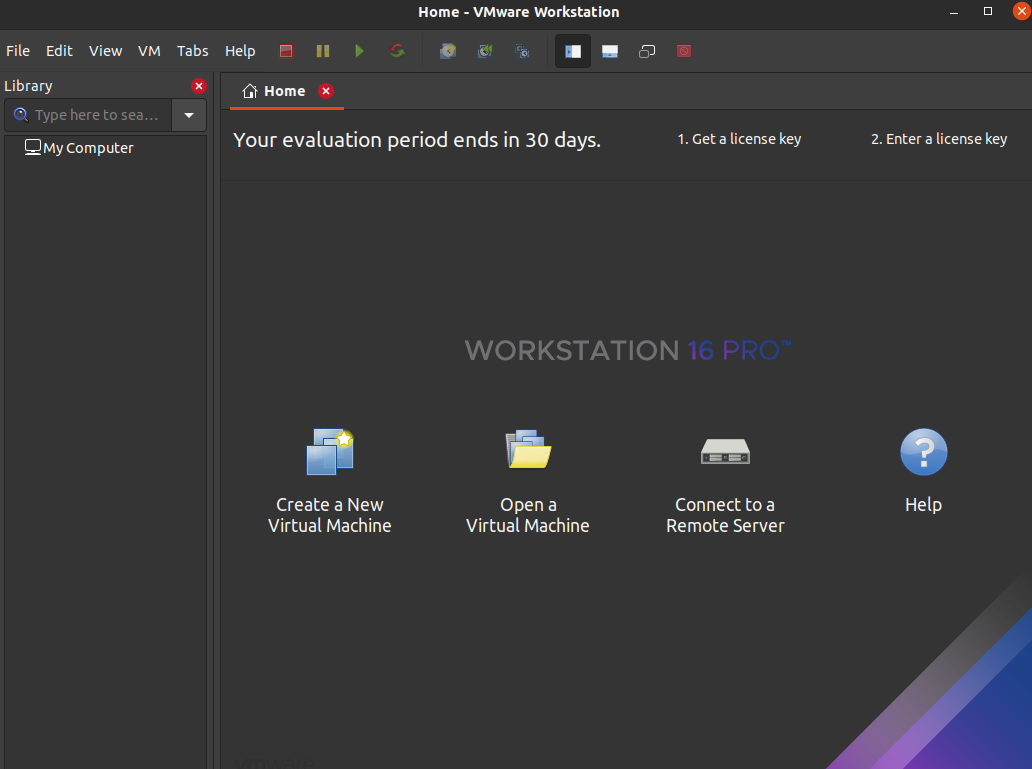This screenshot has height=769, width=1032.
Task: Click the Enter a license key link
Action: tap(939, 139)
